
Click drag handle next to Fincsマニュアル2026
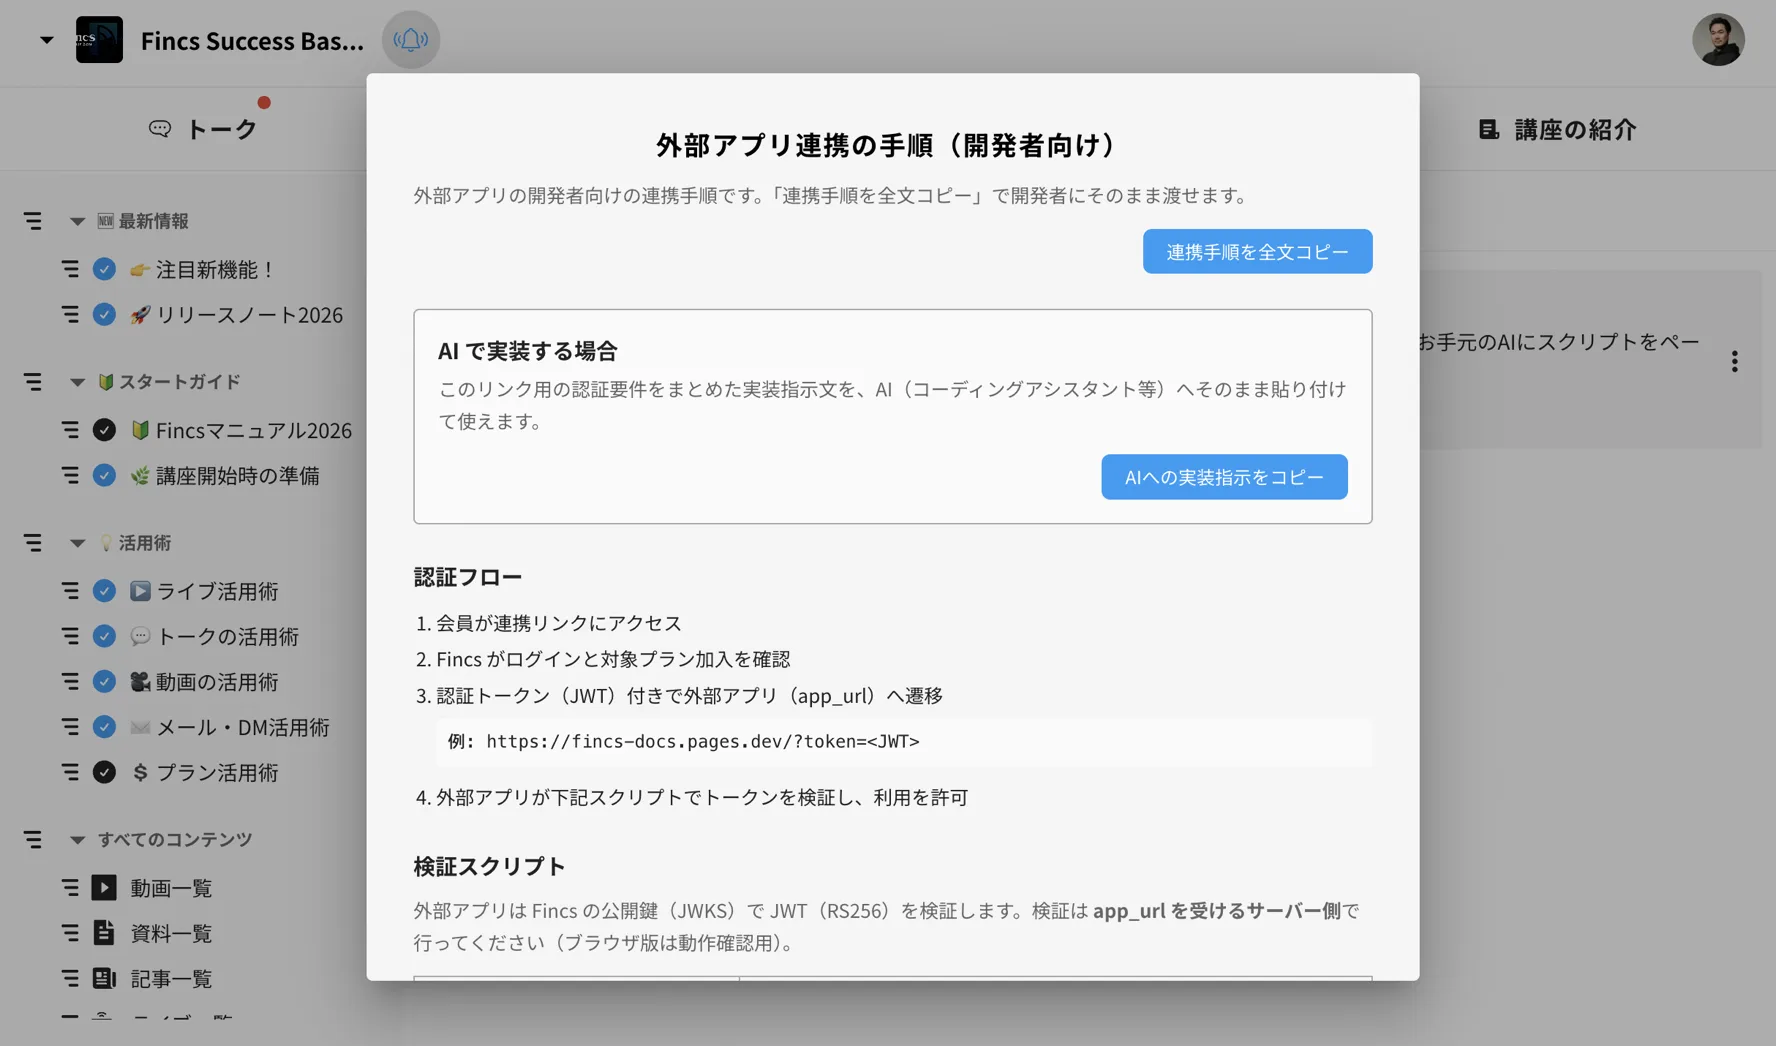click(70, 430)
